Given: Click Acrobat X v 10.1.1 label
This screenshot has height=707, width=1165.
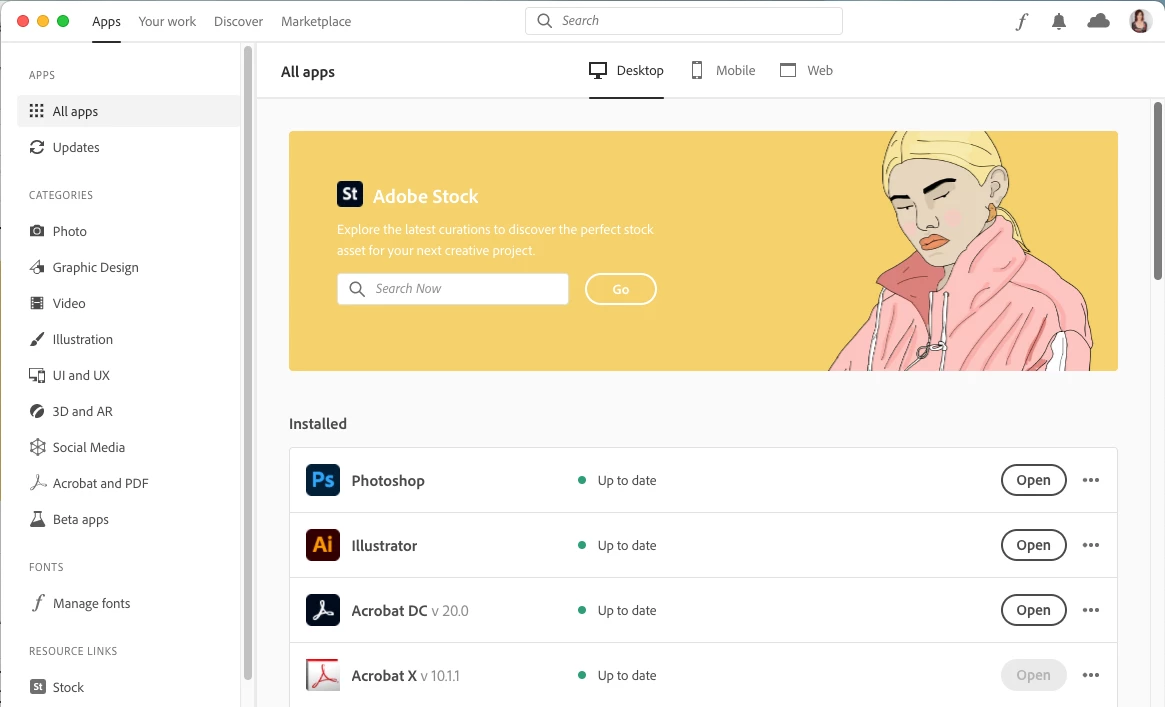Looking at the screenshot, I should click(406, 676).
